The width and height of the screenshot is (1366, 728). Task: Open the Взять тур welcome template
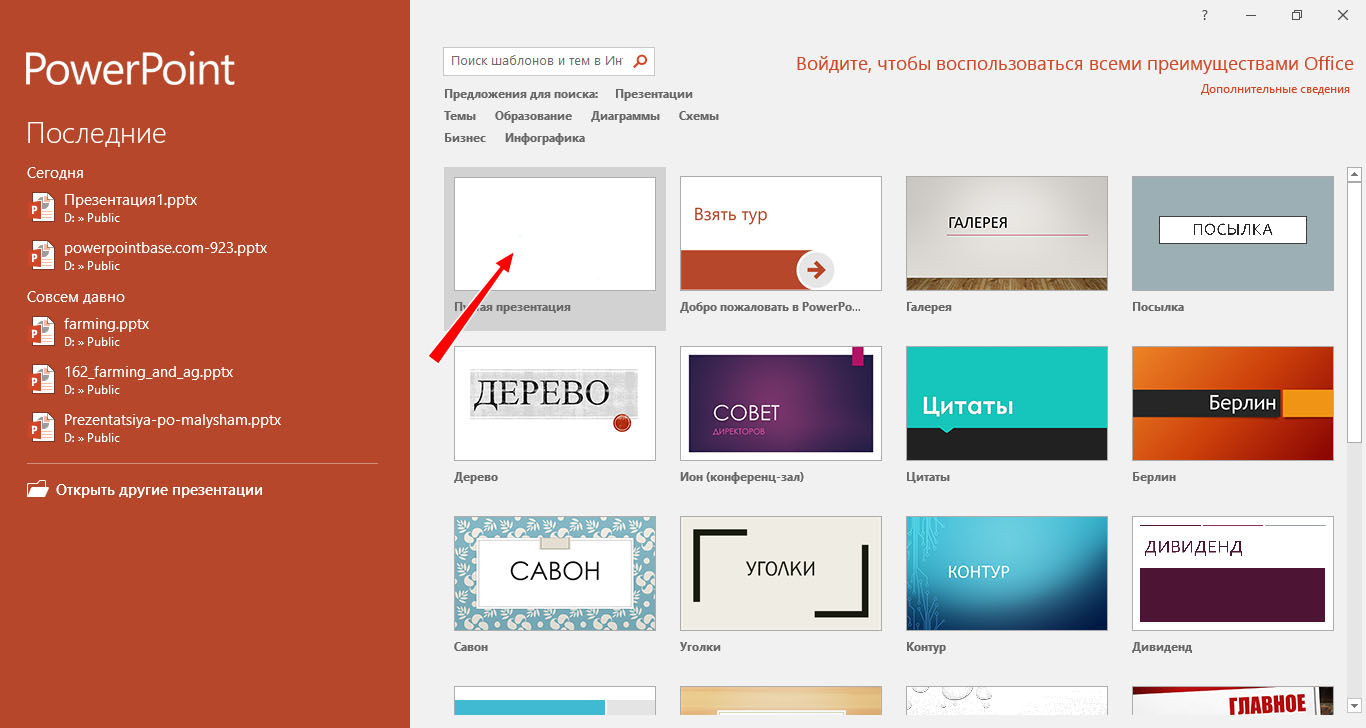[x=781, y=234]
